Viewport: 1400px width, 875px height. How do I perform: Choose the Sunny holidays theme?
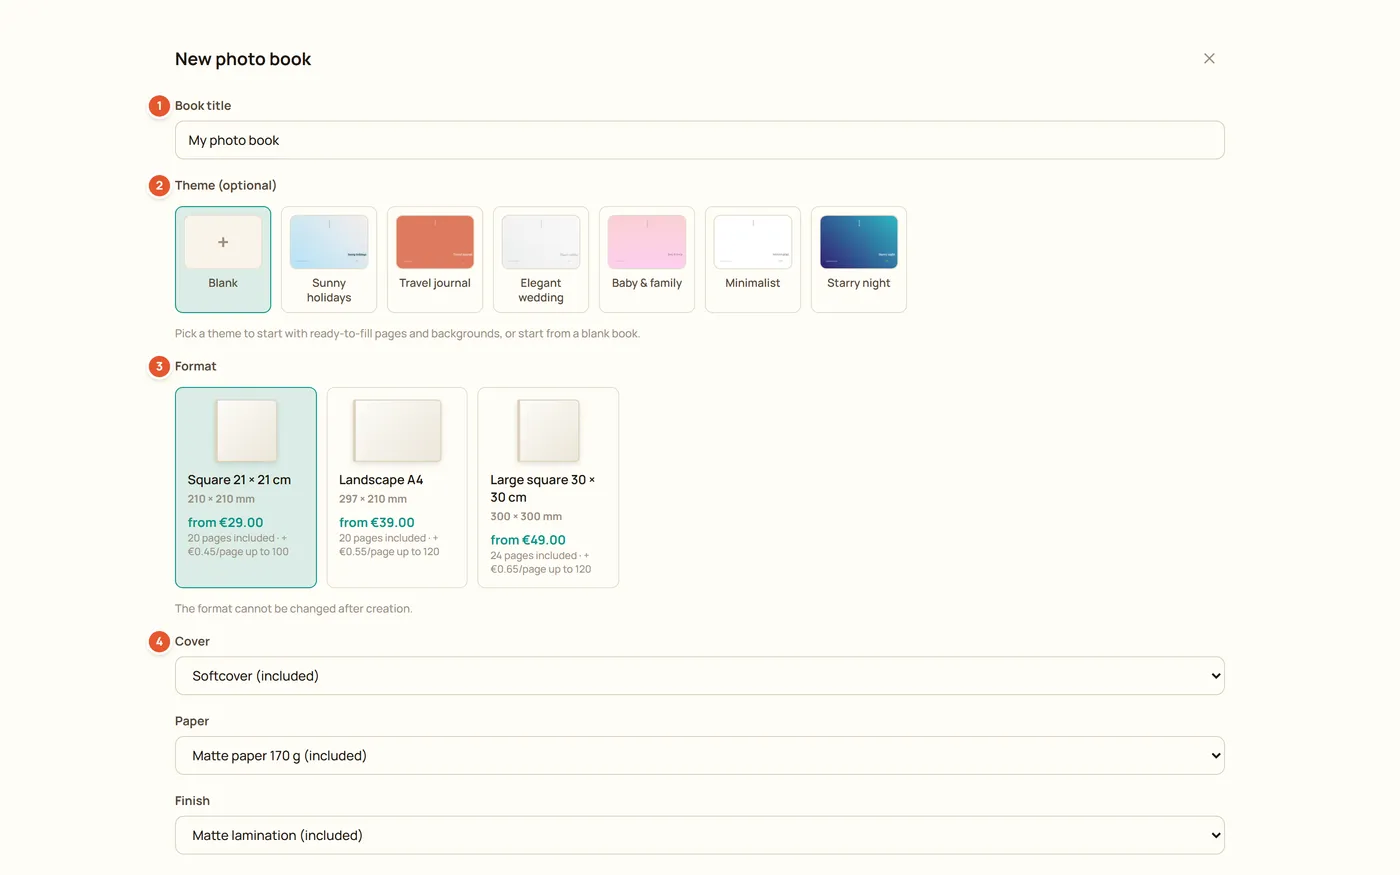point(329,260)
